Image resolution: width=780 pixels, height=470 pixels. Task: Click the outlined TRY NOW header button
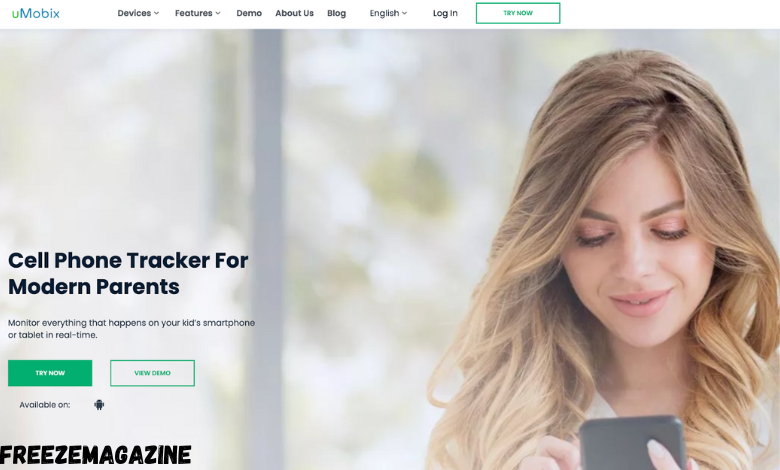tap(518, 13)
